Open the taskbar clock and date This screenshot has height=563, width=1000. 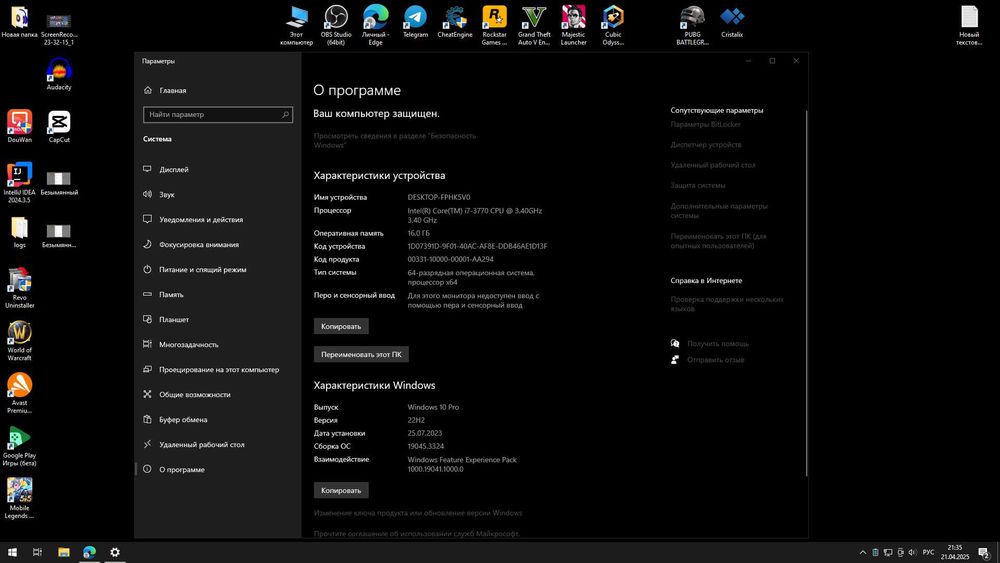click(955, 552)
